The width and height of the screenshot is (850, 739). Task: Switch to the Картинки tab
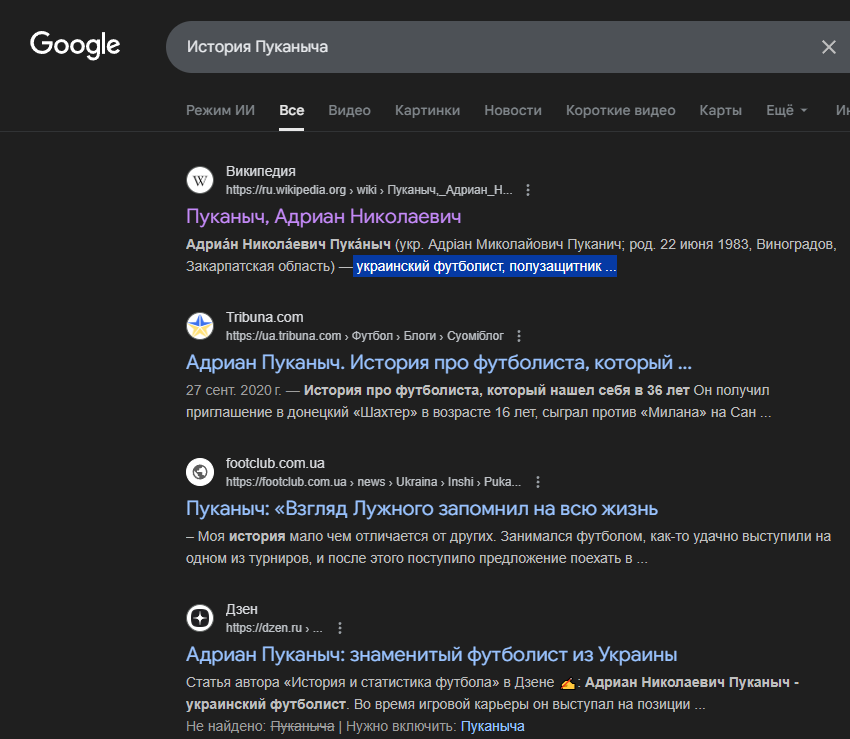tap(427, 110)
